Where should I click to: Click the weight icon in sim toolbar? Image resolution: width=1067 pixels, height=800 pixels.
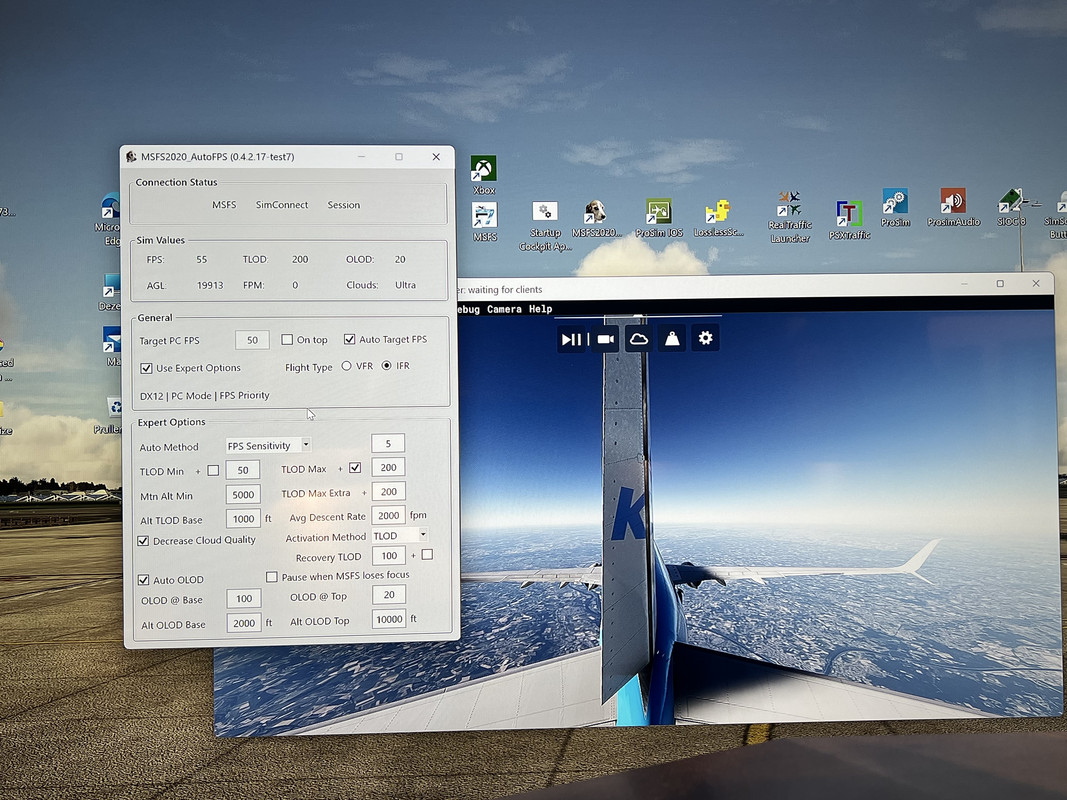point(672,339)
